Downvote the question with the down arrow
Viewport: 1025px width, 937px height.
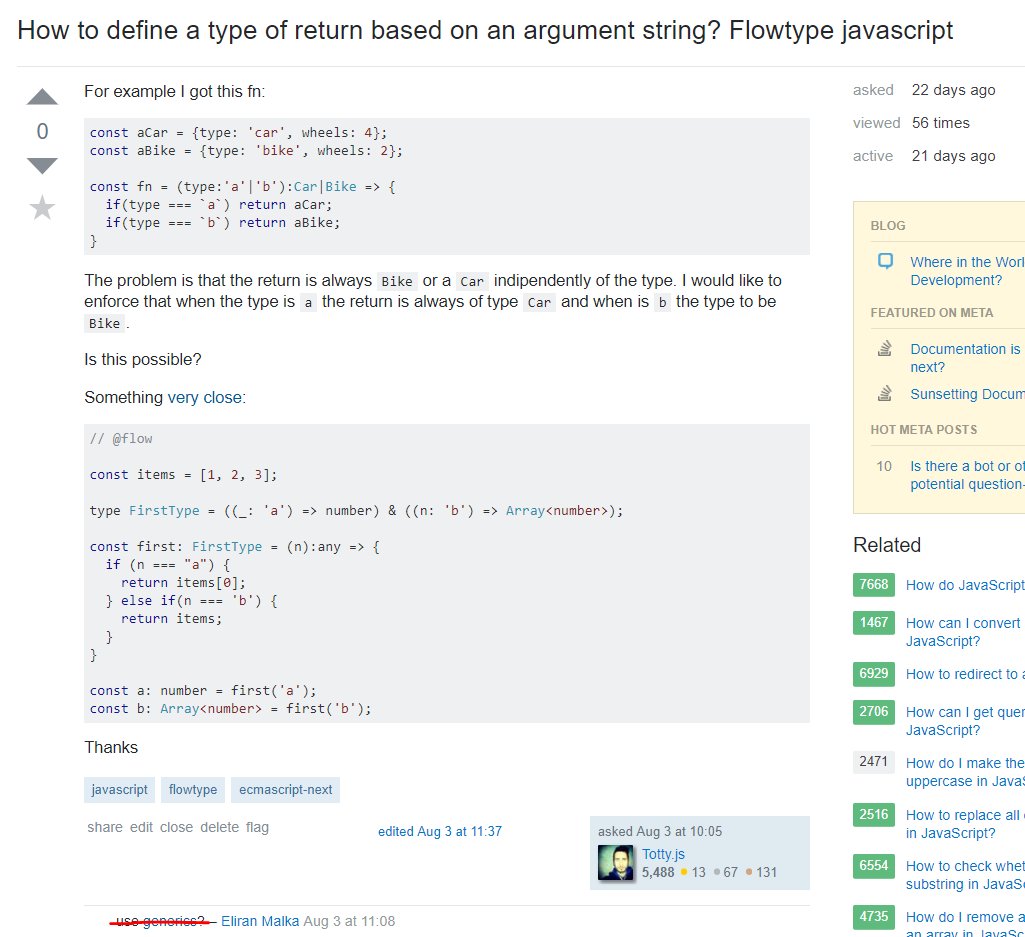click(42, 165)
